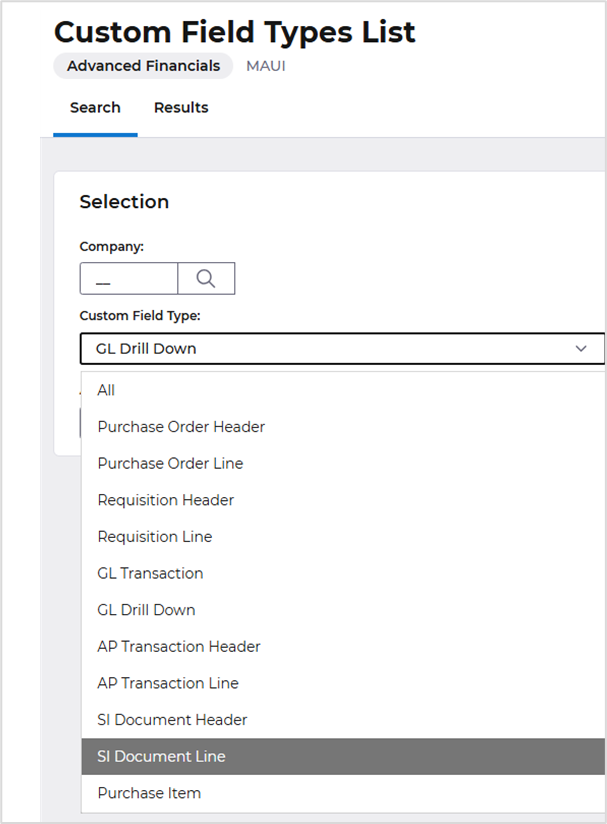Click the MAUI label link
This screenshot has height=824, width=607.
266,66
